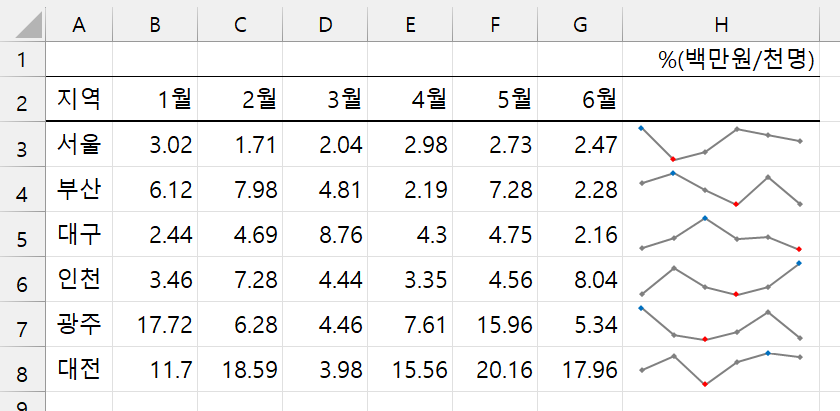Click the cell containing 20.16

click(x=495, y=370)
